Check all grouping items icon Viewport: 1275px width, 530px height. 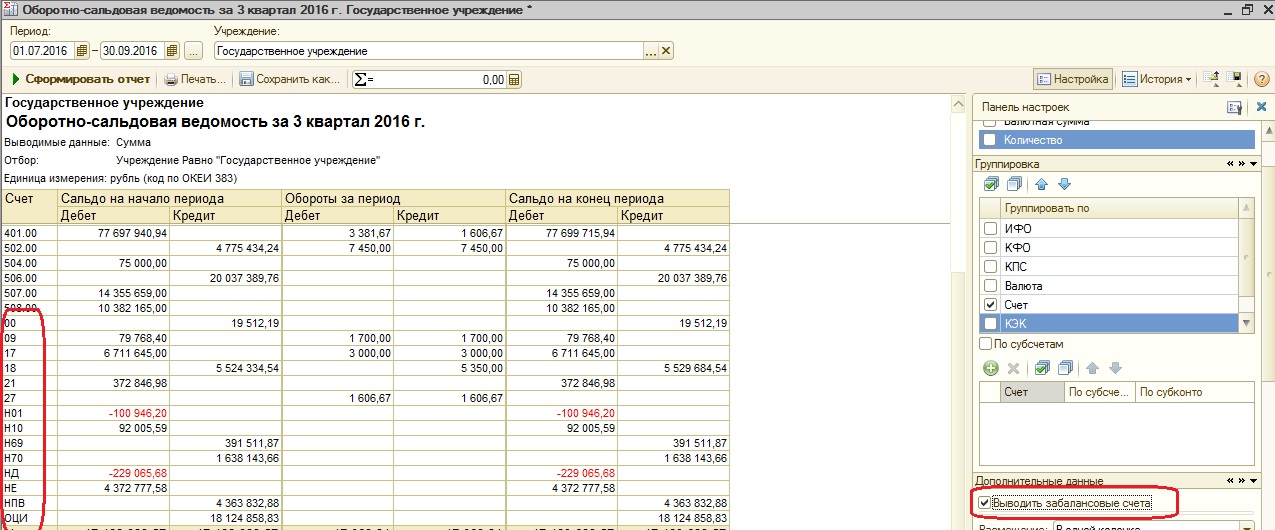pos(991,184)
